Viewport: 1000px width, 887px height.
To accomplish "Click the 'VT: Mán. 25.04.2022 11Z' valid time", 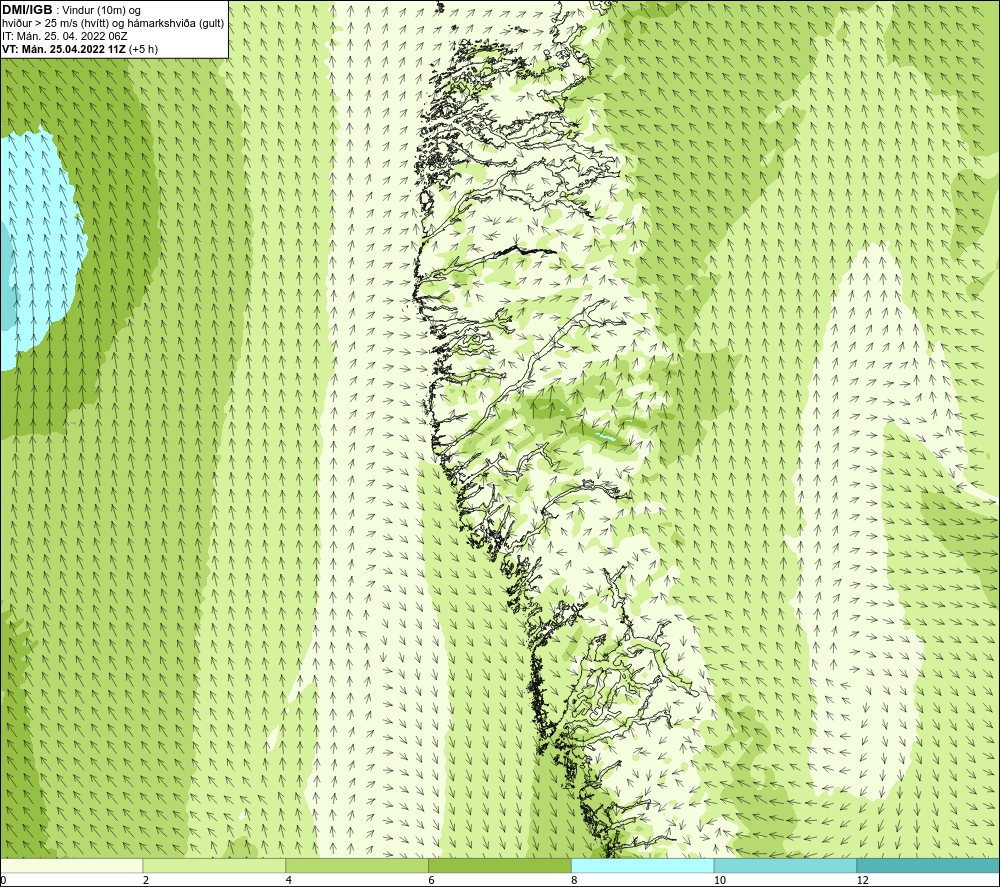I will tap(64, 49).
